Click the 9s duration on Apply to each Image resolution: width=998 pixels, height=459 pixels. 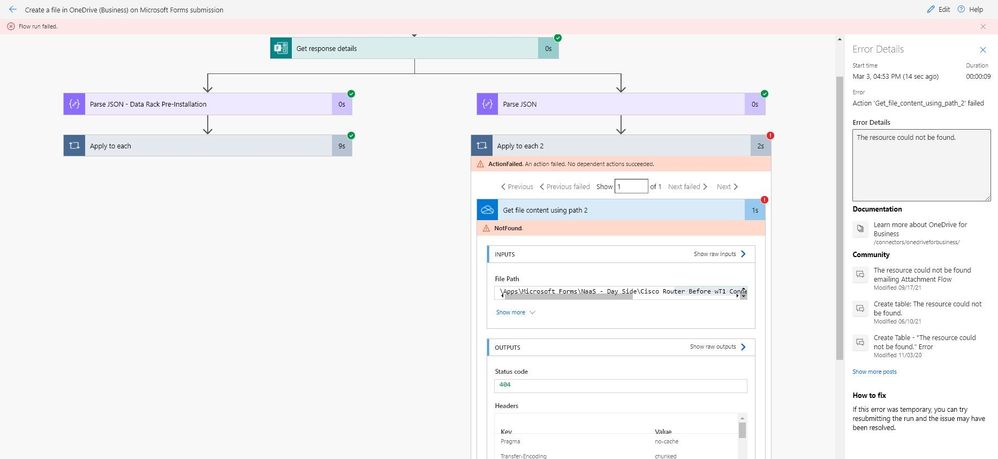(x=342, y=146)
